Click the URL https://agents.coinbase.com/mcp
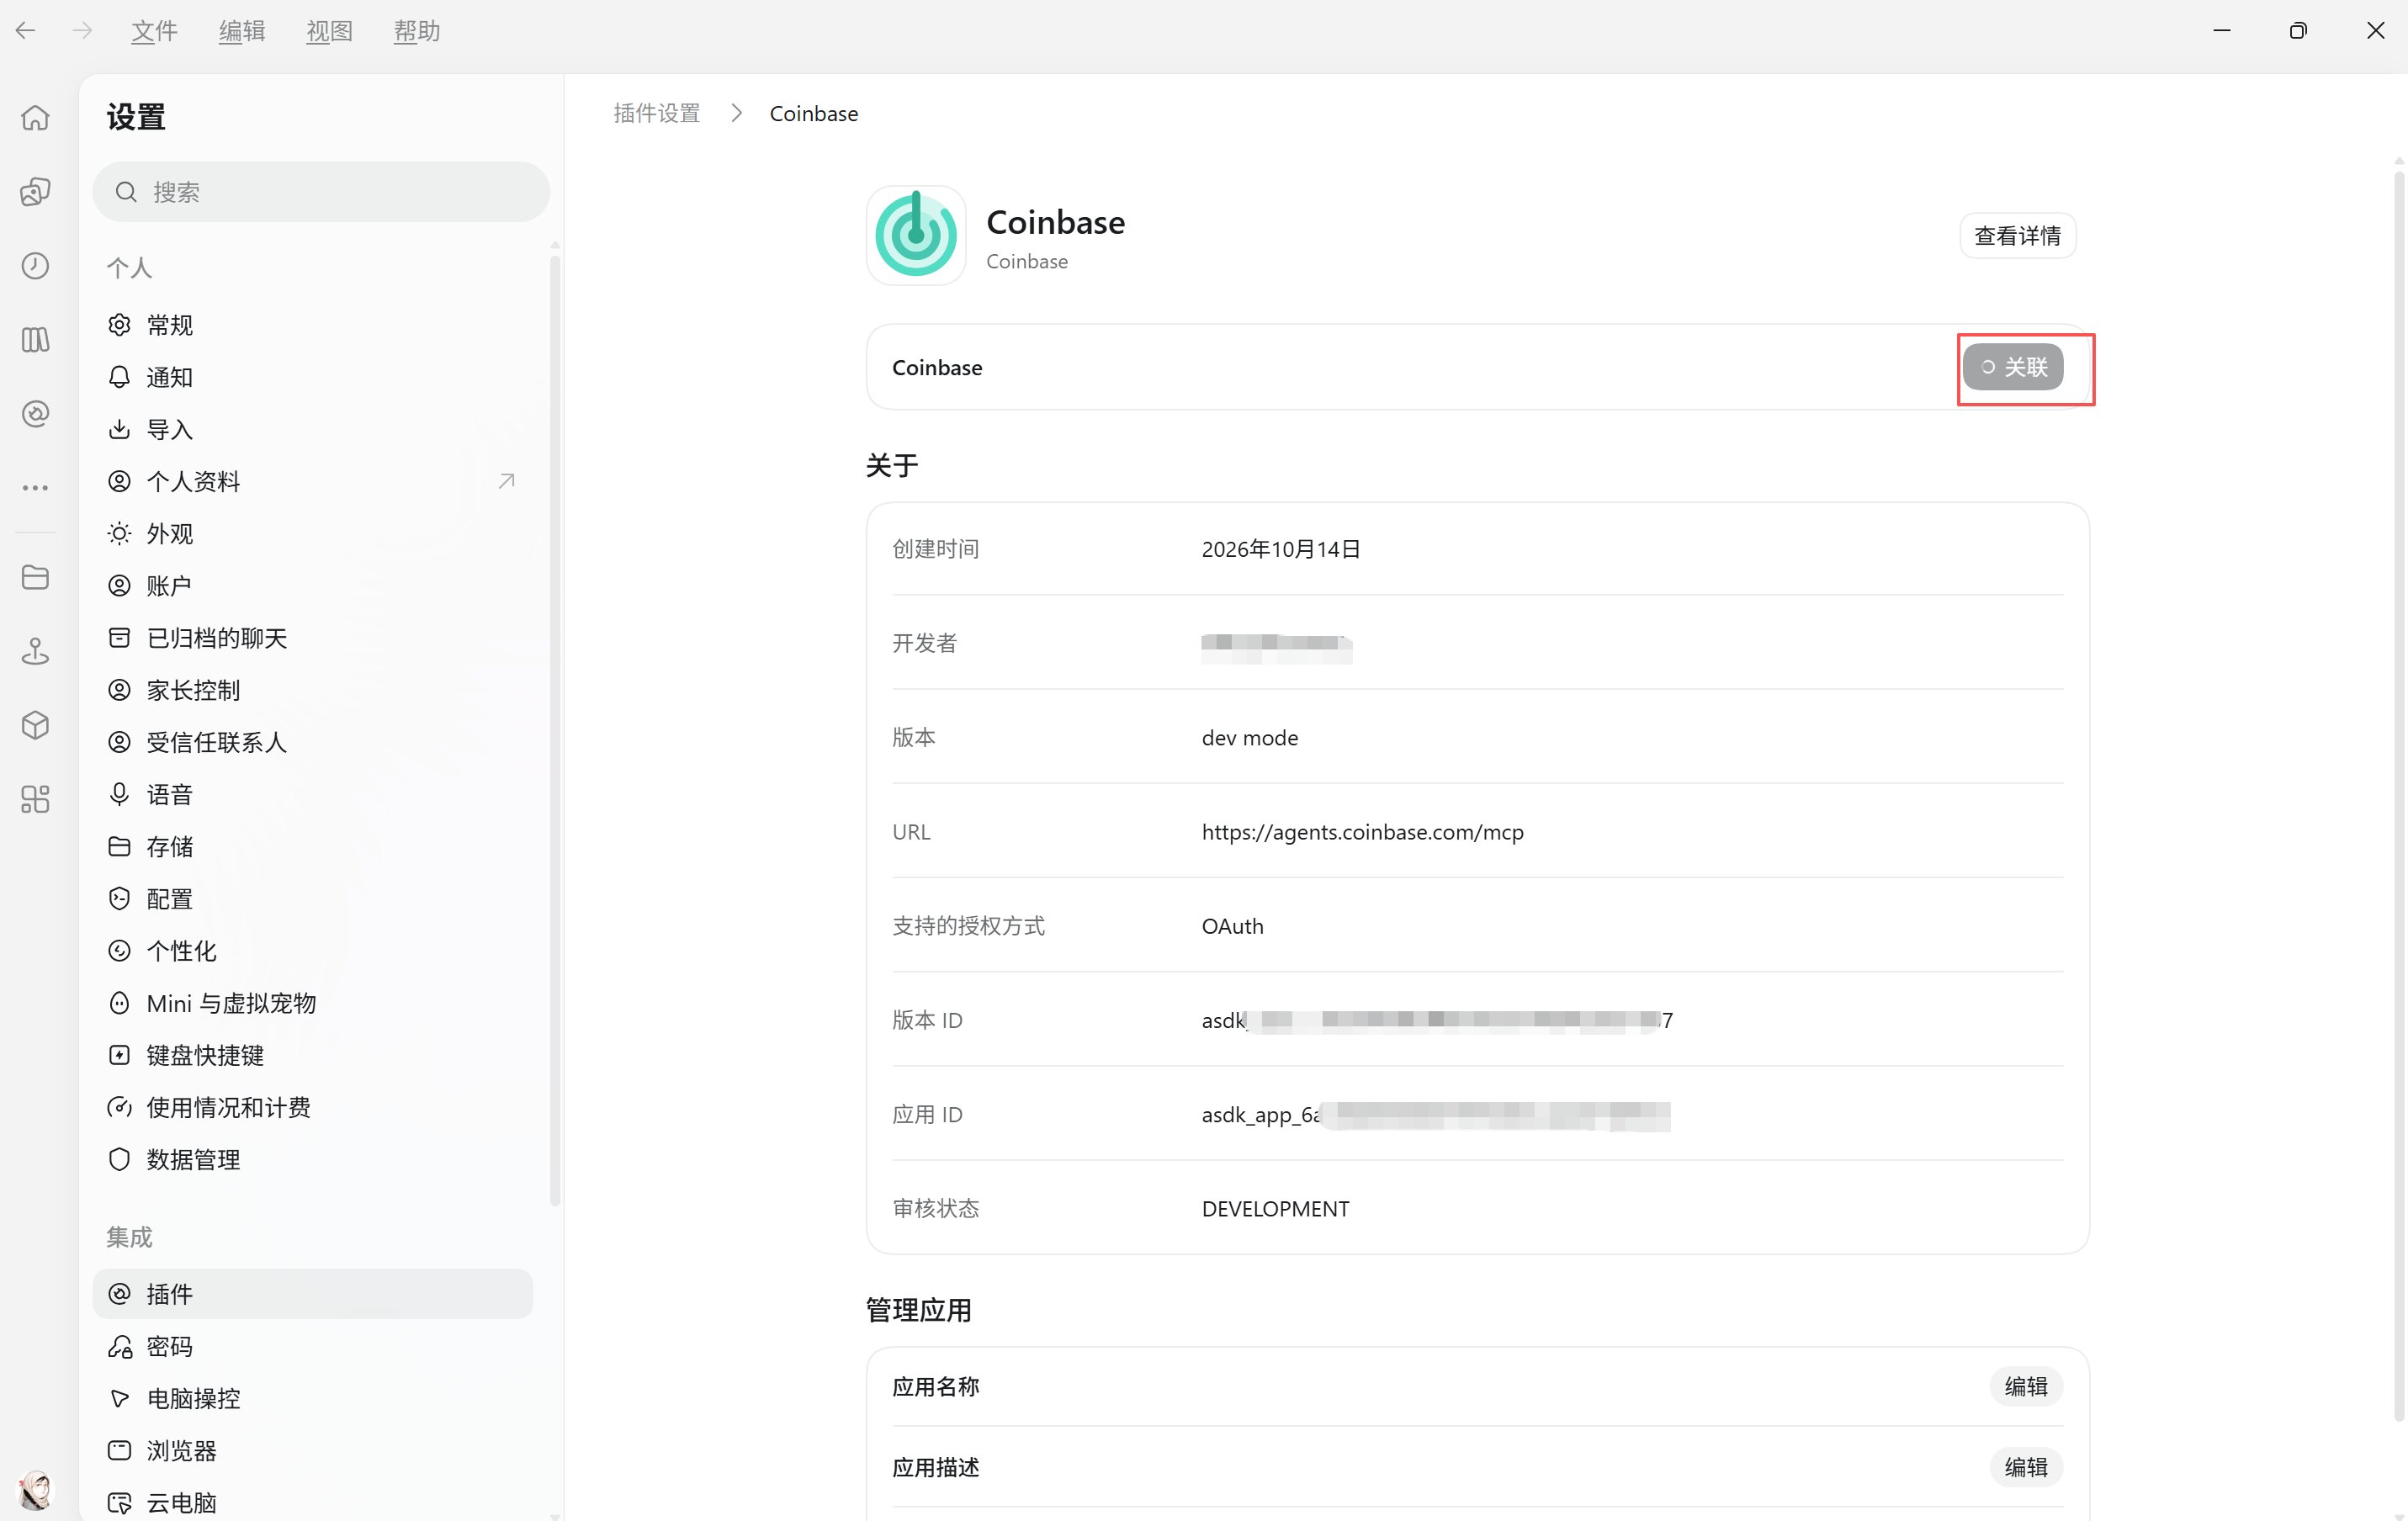 [x=1362, y=832]
